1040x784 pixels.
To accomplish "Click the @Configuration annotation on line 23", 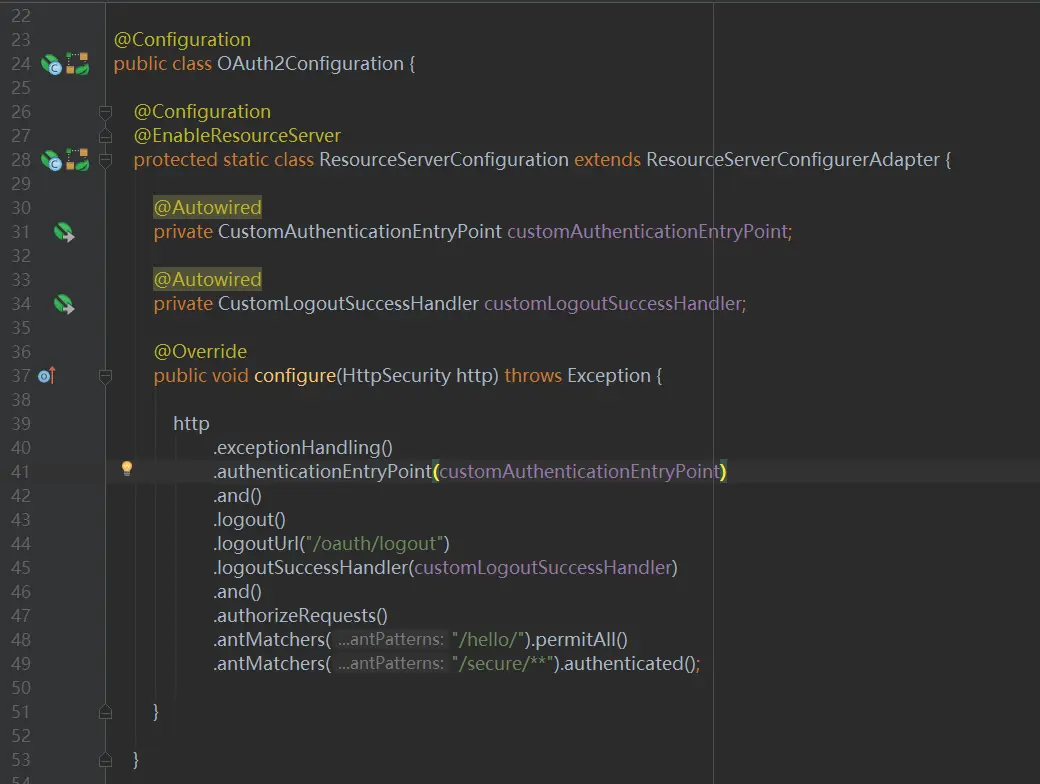I will point(182,40).
